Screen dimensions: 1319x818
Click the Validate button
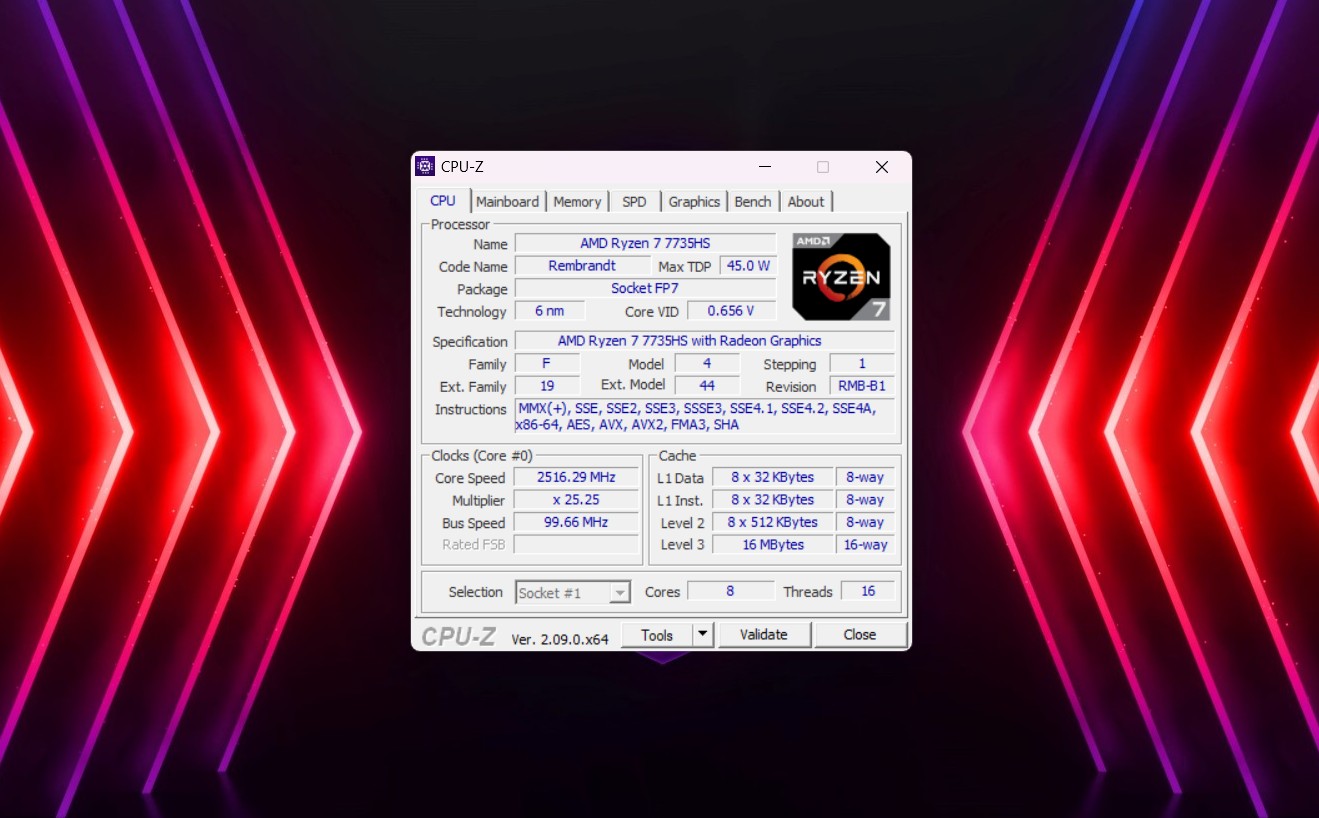pyautogui.click(x=764, y=635)
